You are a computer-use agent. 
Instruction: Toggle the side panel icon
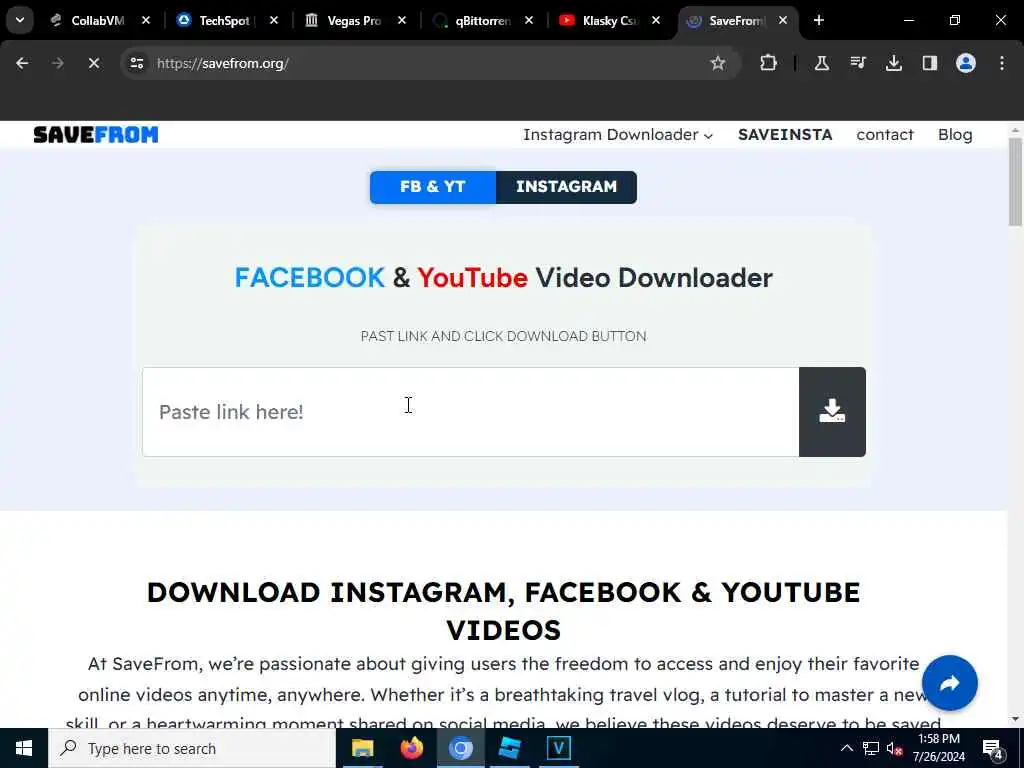coord(929,63)
